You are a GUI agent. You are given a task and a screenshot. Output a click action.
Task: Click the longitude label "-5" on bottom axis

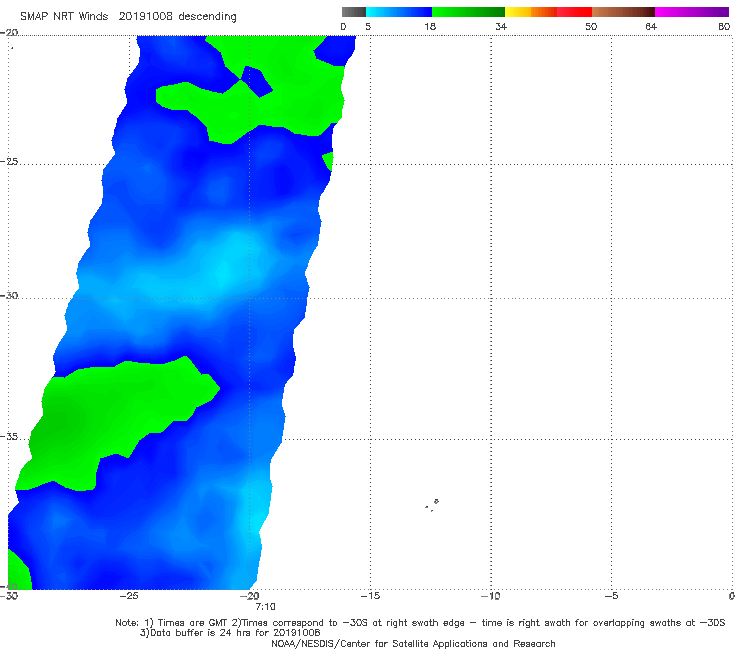point(611,596)
